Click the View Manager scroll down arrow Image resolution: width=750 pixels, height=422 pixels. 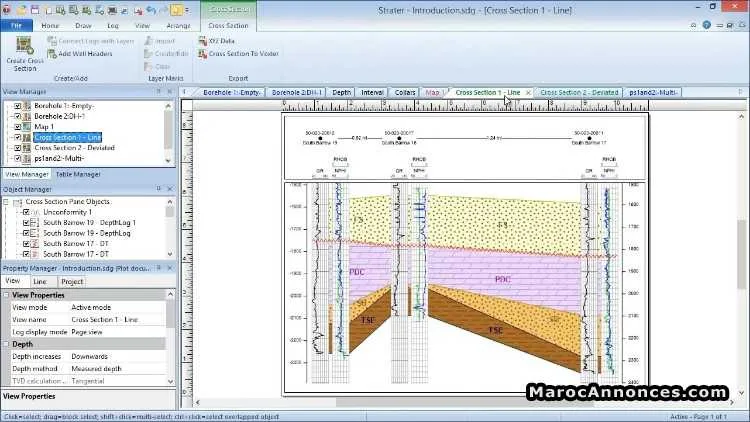click(168, 161)
